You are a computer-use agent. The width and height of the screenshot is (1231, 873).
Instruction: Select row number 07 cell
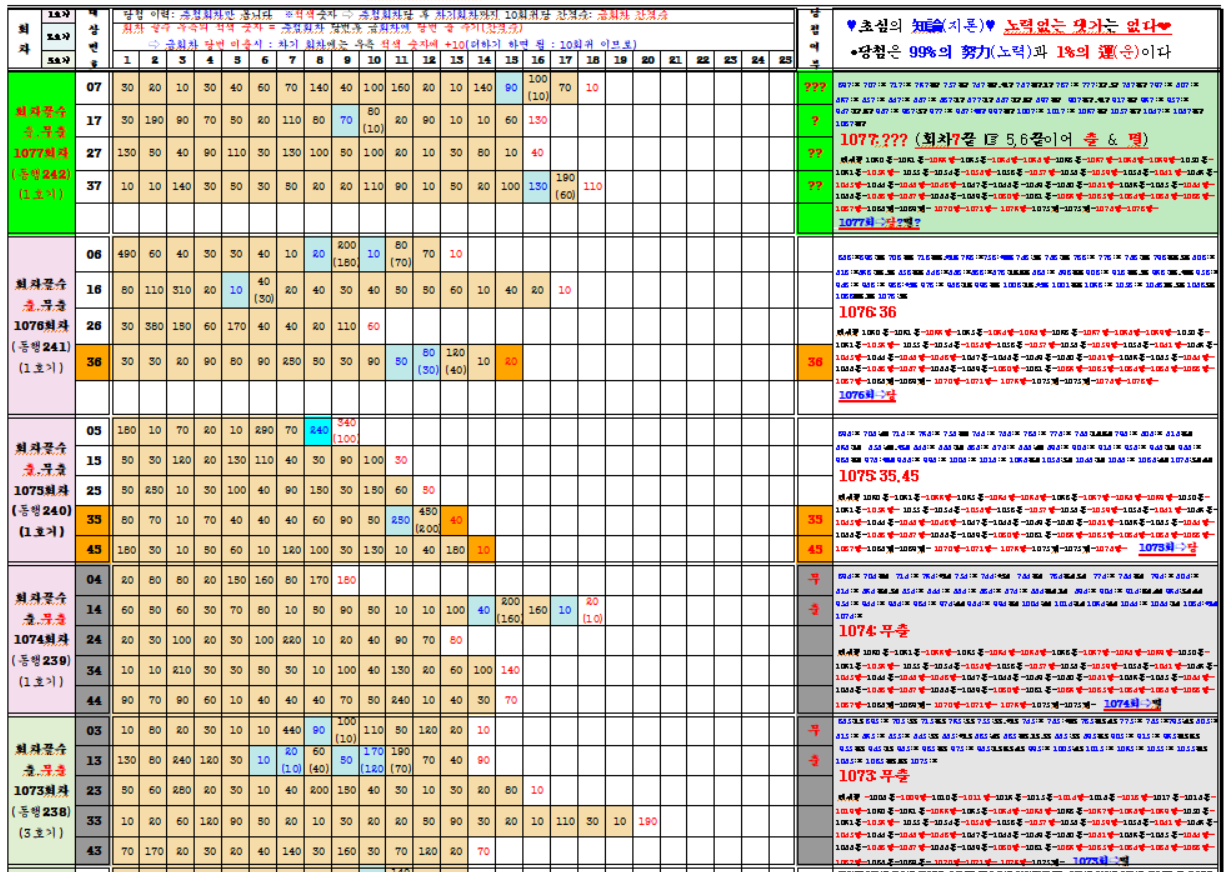94,87
